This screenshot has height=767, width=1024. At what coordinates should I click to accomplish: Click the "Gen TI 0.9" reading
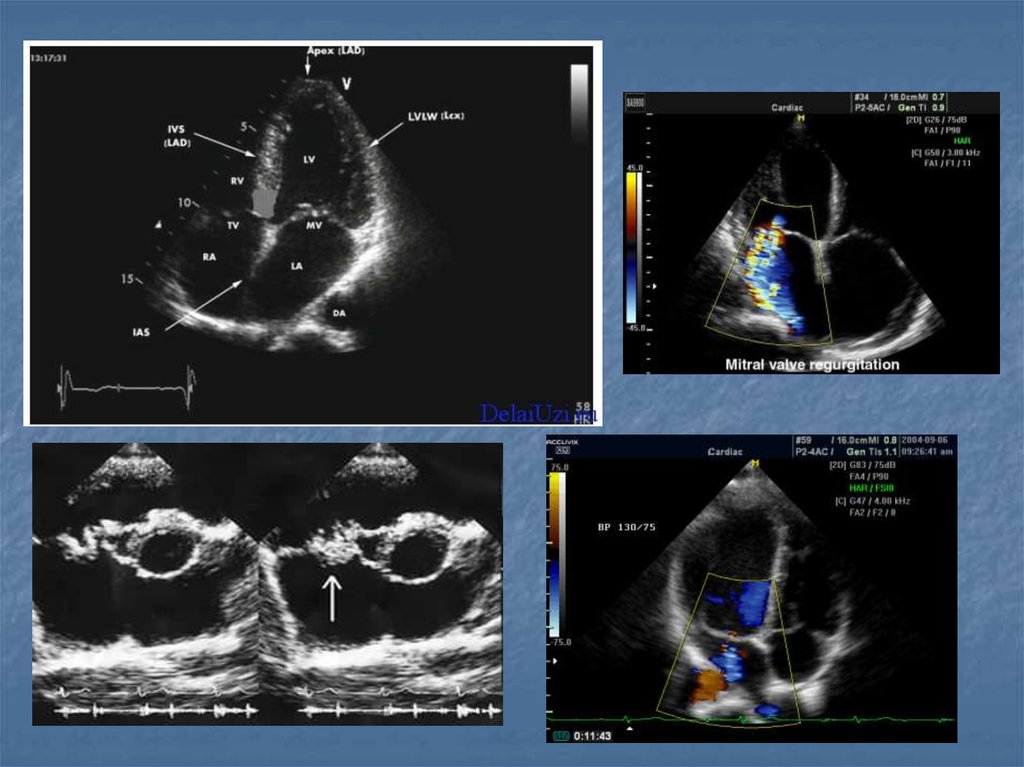921,107
